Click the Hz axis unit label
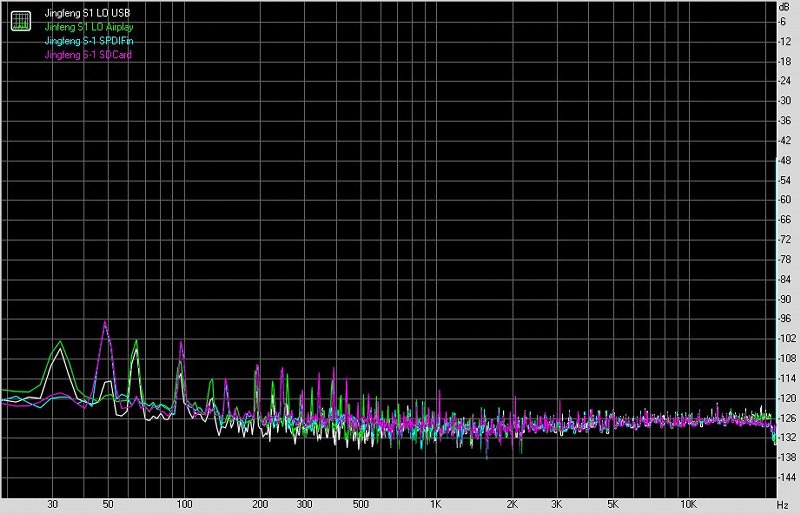Image resolution: width=800 pixels, height=513 pixels. coord(784,505)
